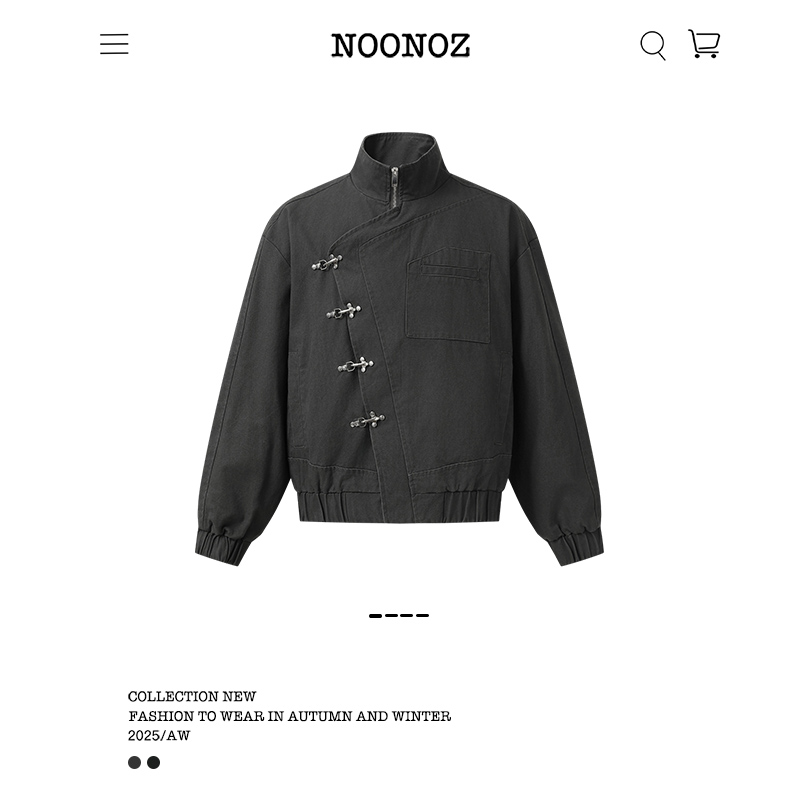Open the COLLECTION NEW heading
Screen dimensions: 800x800
pos(192,696)
